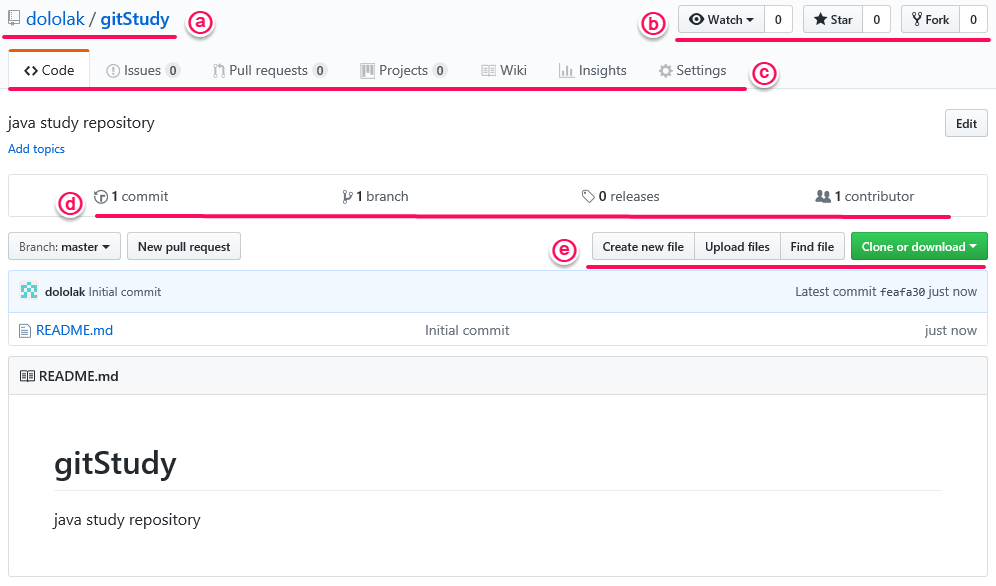The height and width of the screenshot is (586, 996).
Task: Open the Branch: master dropdown
Action: pyautogui.click(x=64, y=246)
